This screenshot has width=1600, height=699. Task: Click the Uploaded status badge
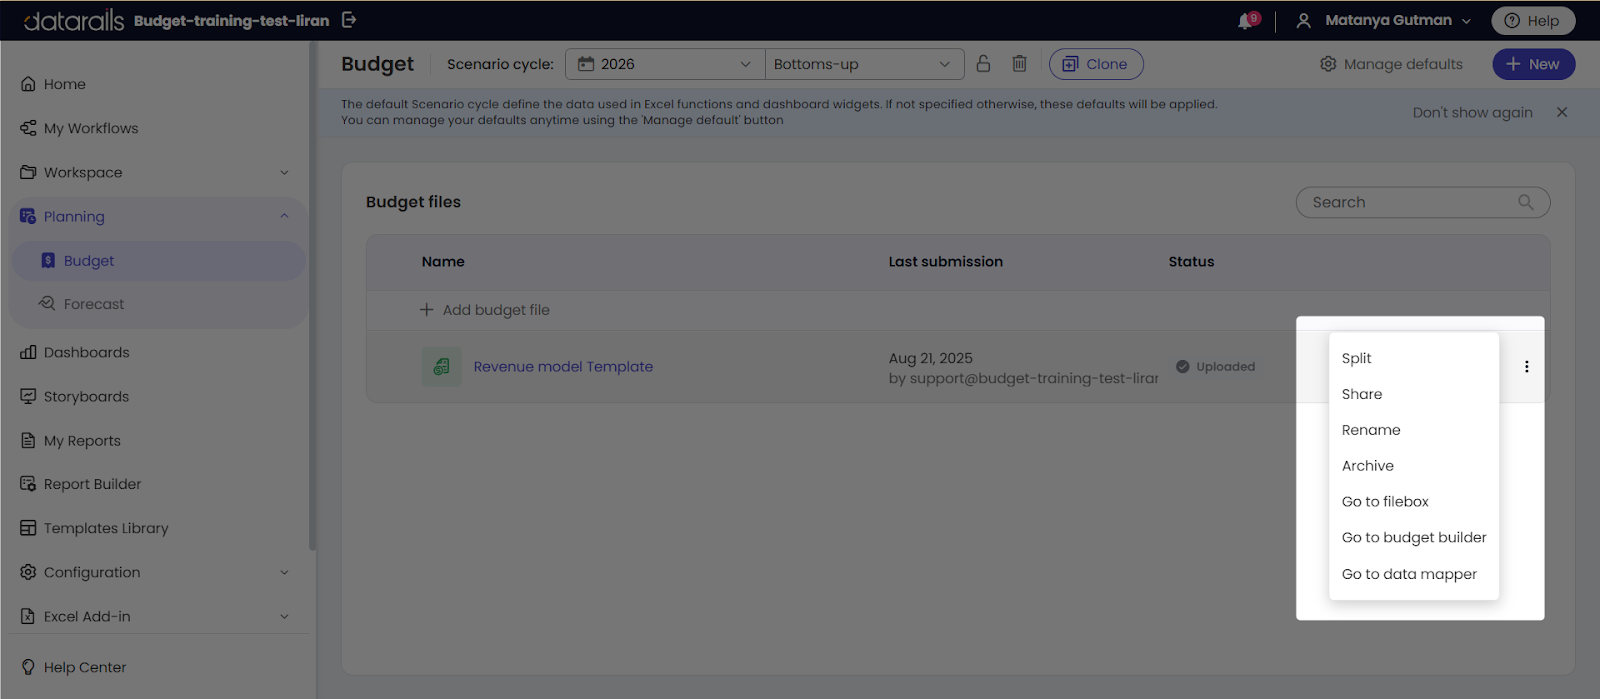[1215, 367]
